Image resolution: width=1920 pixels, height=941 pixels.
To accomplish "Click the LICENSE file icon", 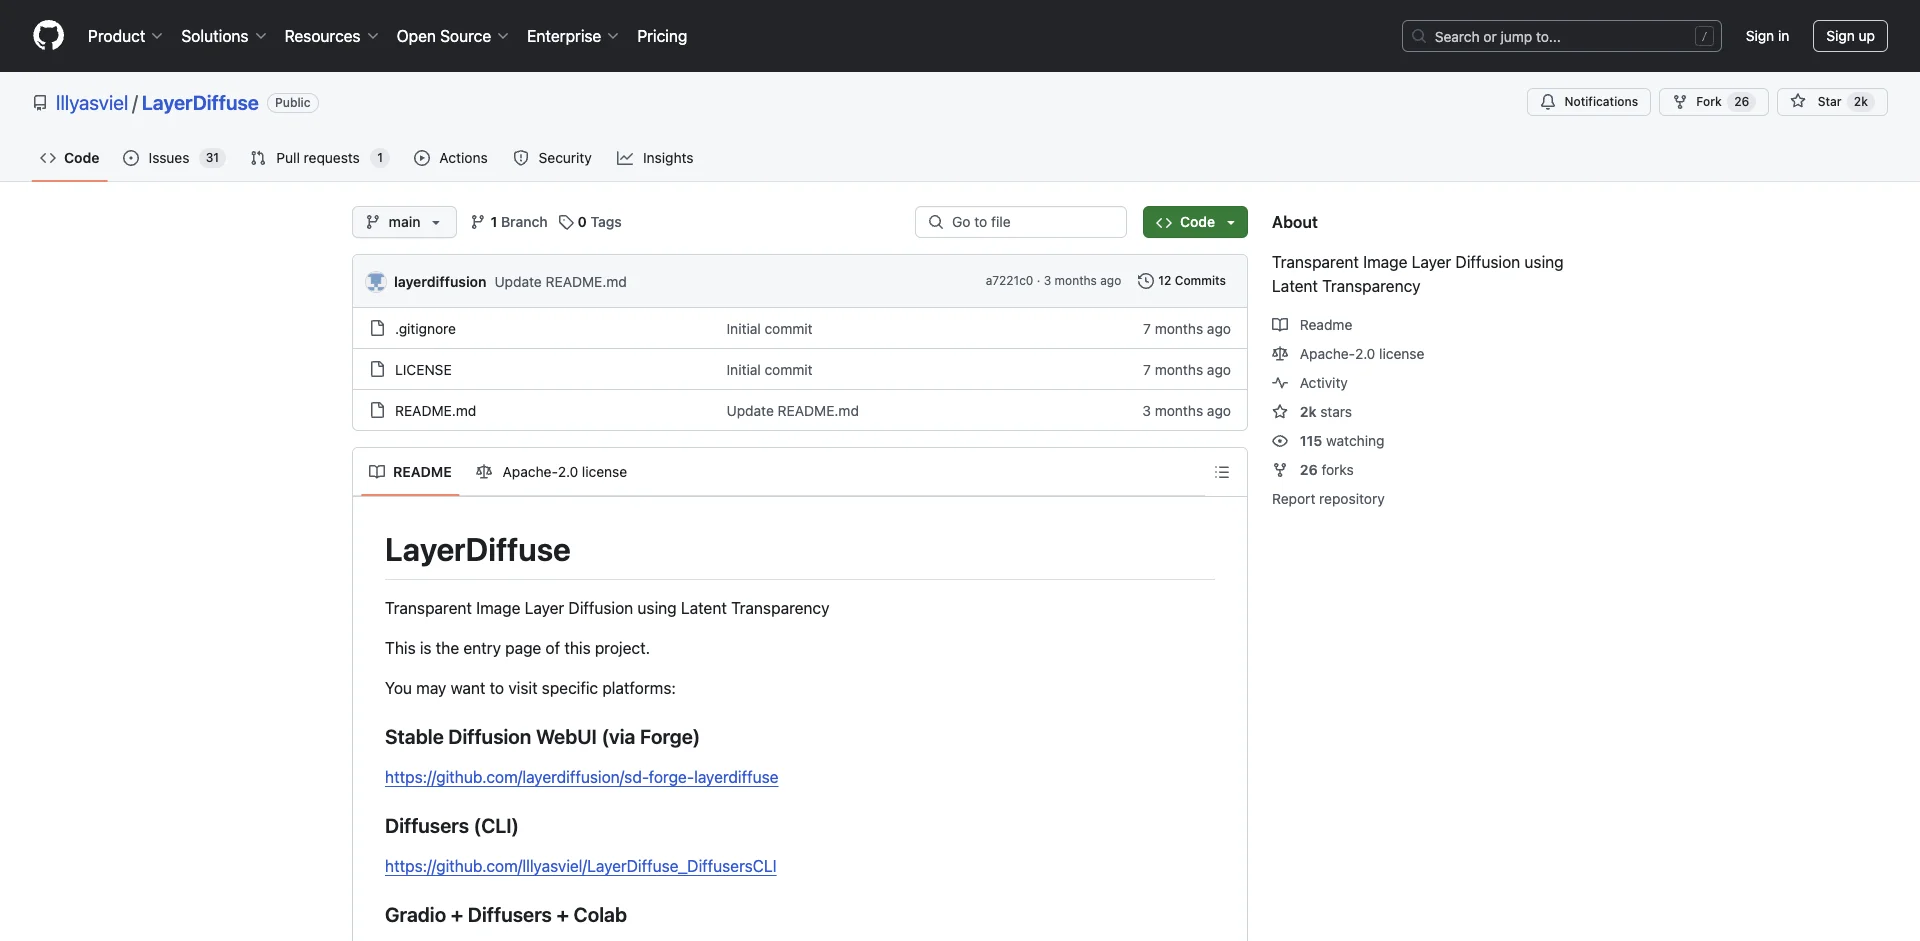I will click(x=377, y=370).
